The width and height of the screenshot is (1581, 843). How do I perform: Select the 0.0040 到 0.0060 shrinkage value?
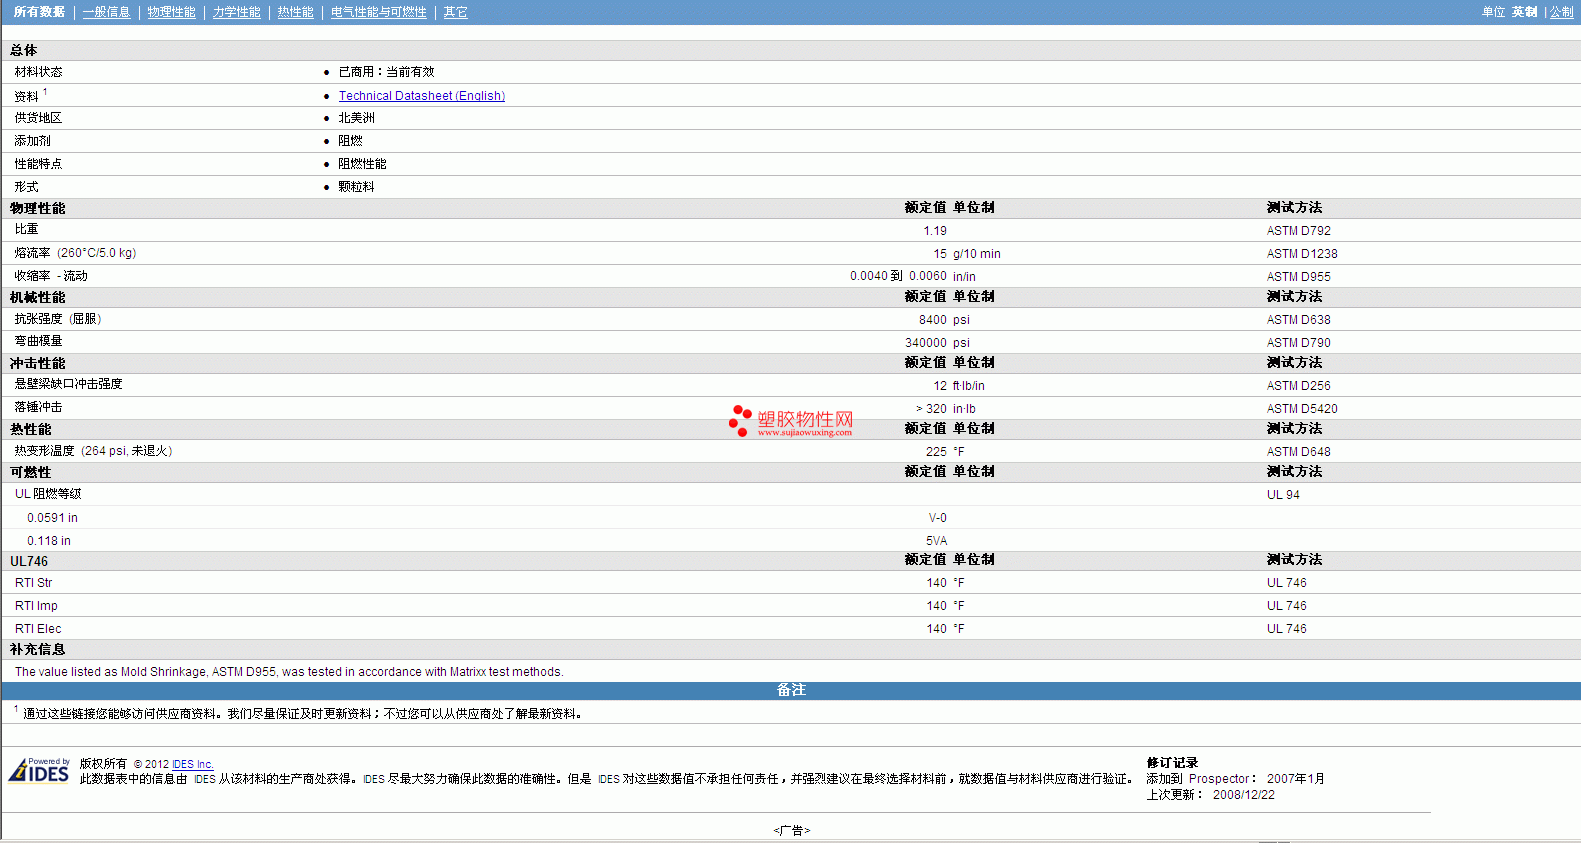coord(898,276)
